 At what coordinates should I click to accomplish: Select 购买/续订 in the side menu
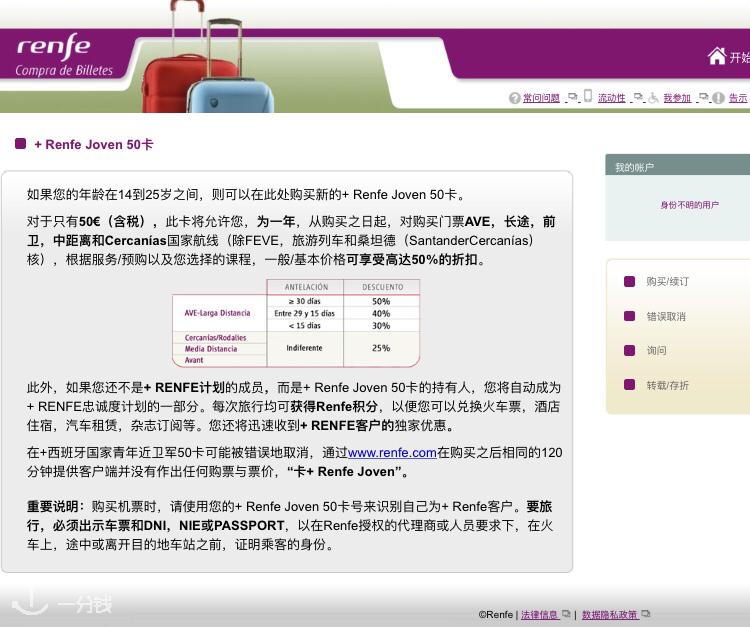(x=667, y=281)
